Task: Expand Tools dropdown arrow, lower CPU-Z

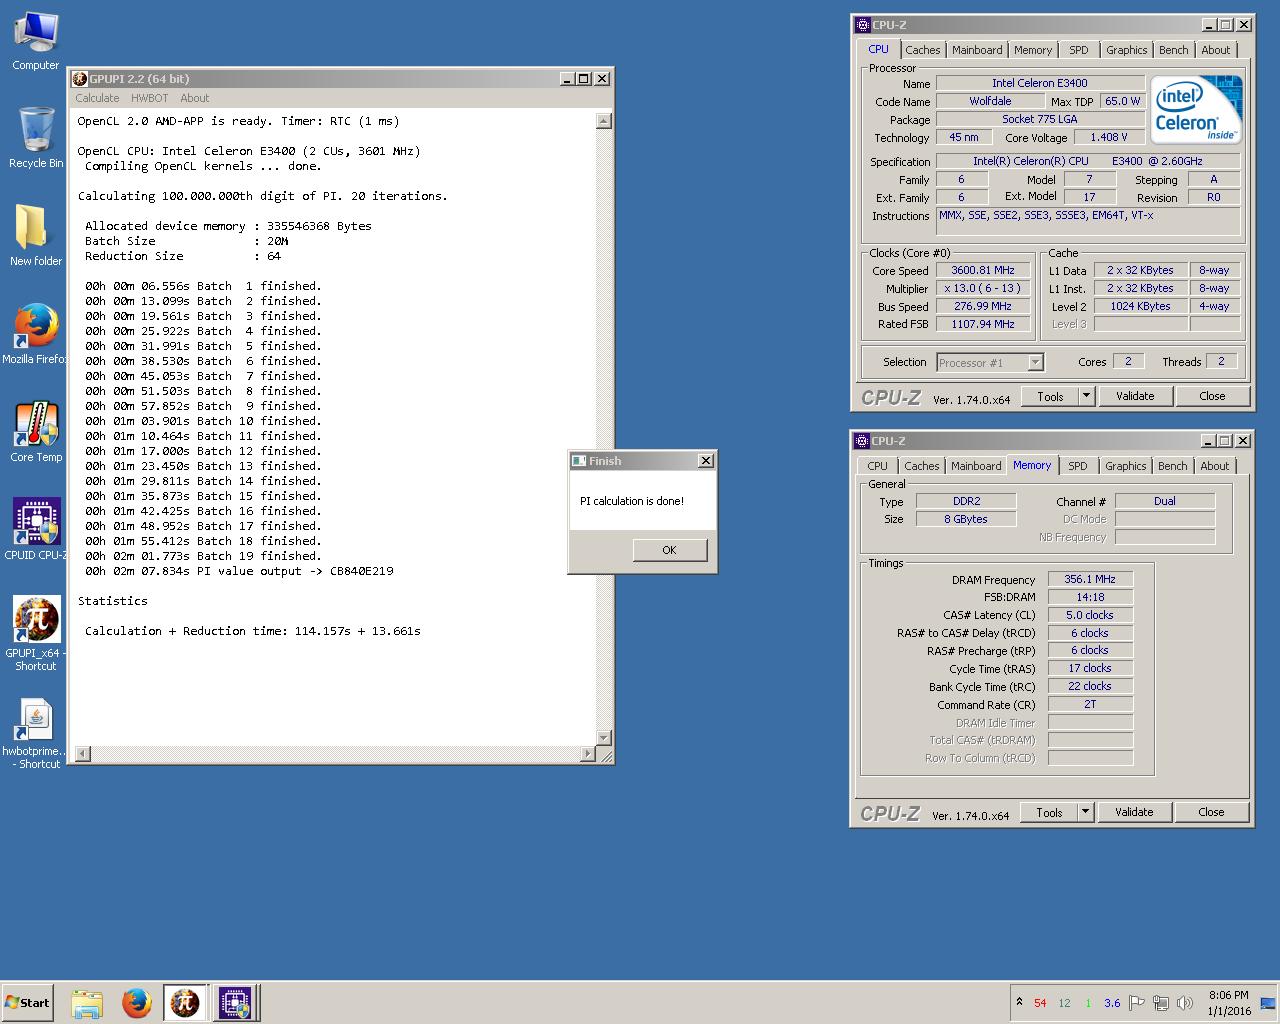Action: click(x=1085, y=812)
